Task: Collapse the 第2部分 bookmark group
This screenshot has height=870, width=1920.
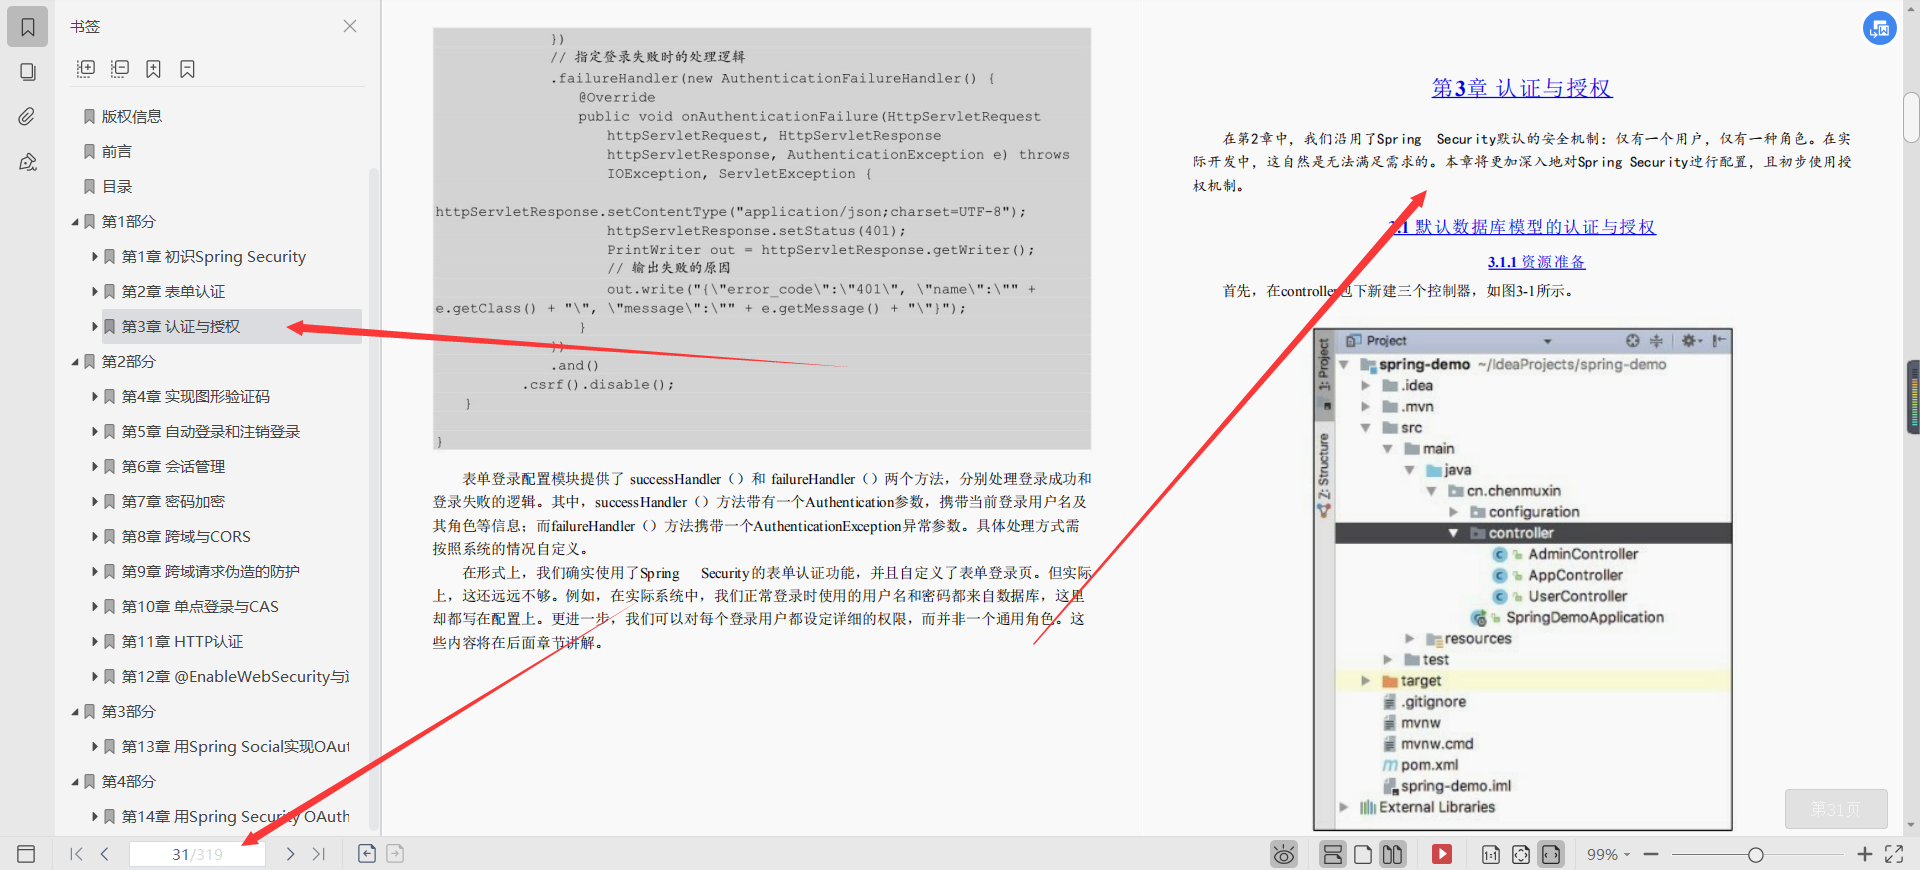Action: [75, 362]
